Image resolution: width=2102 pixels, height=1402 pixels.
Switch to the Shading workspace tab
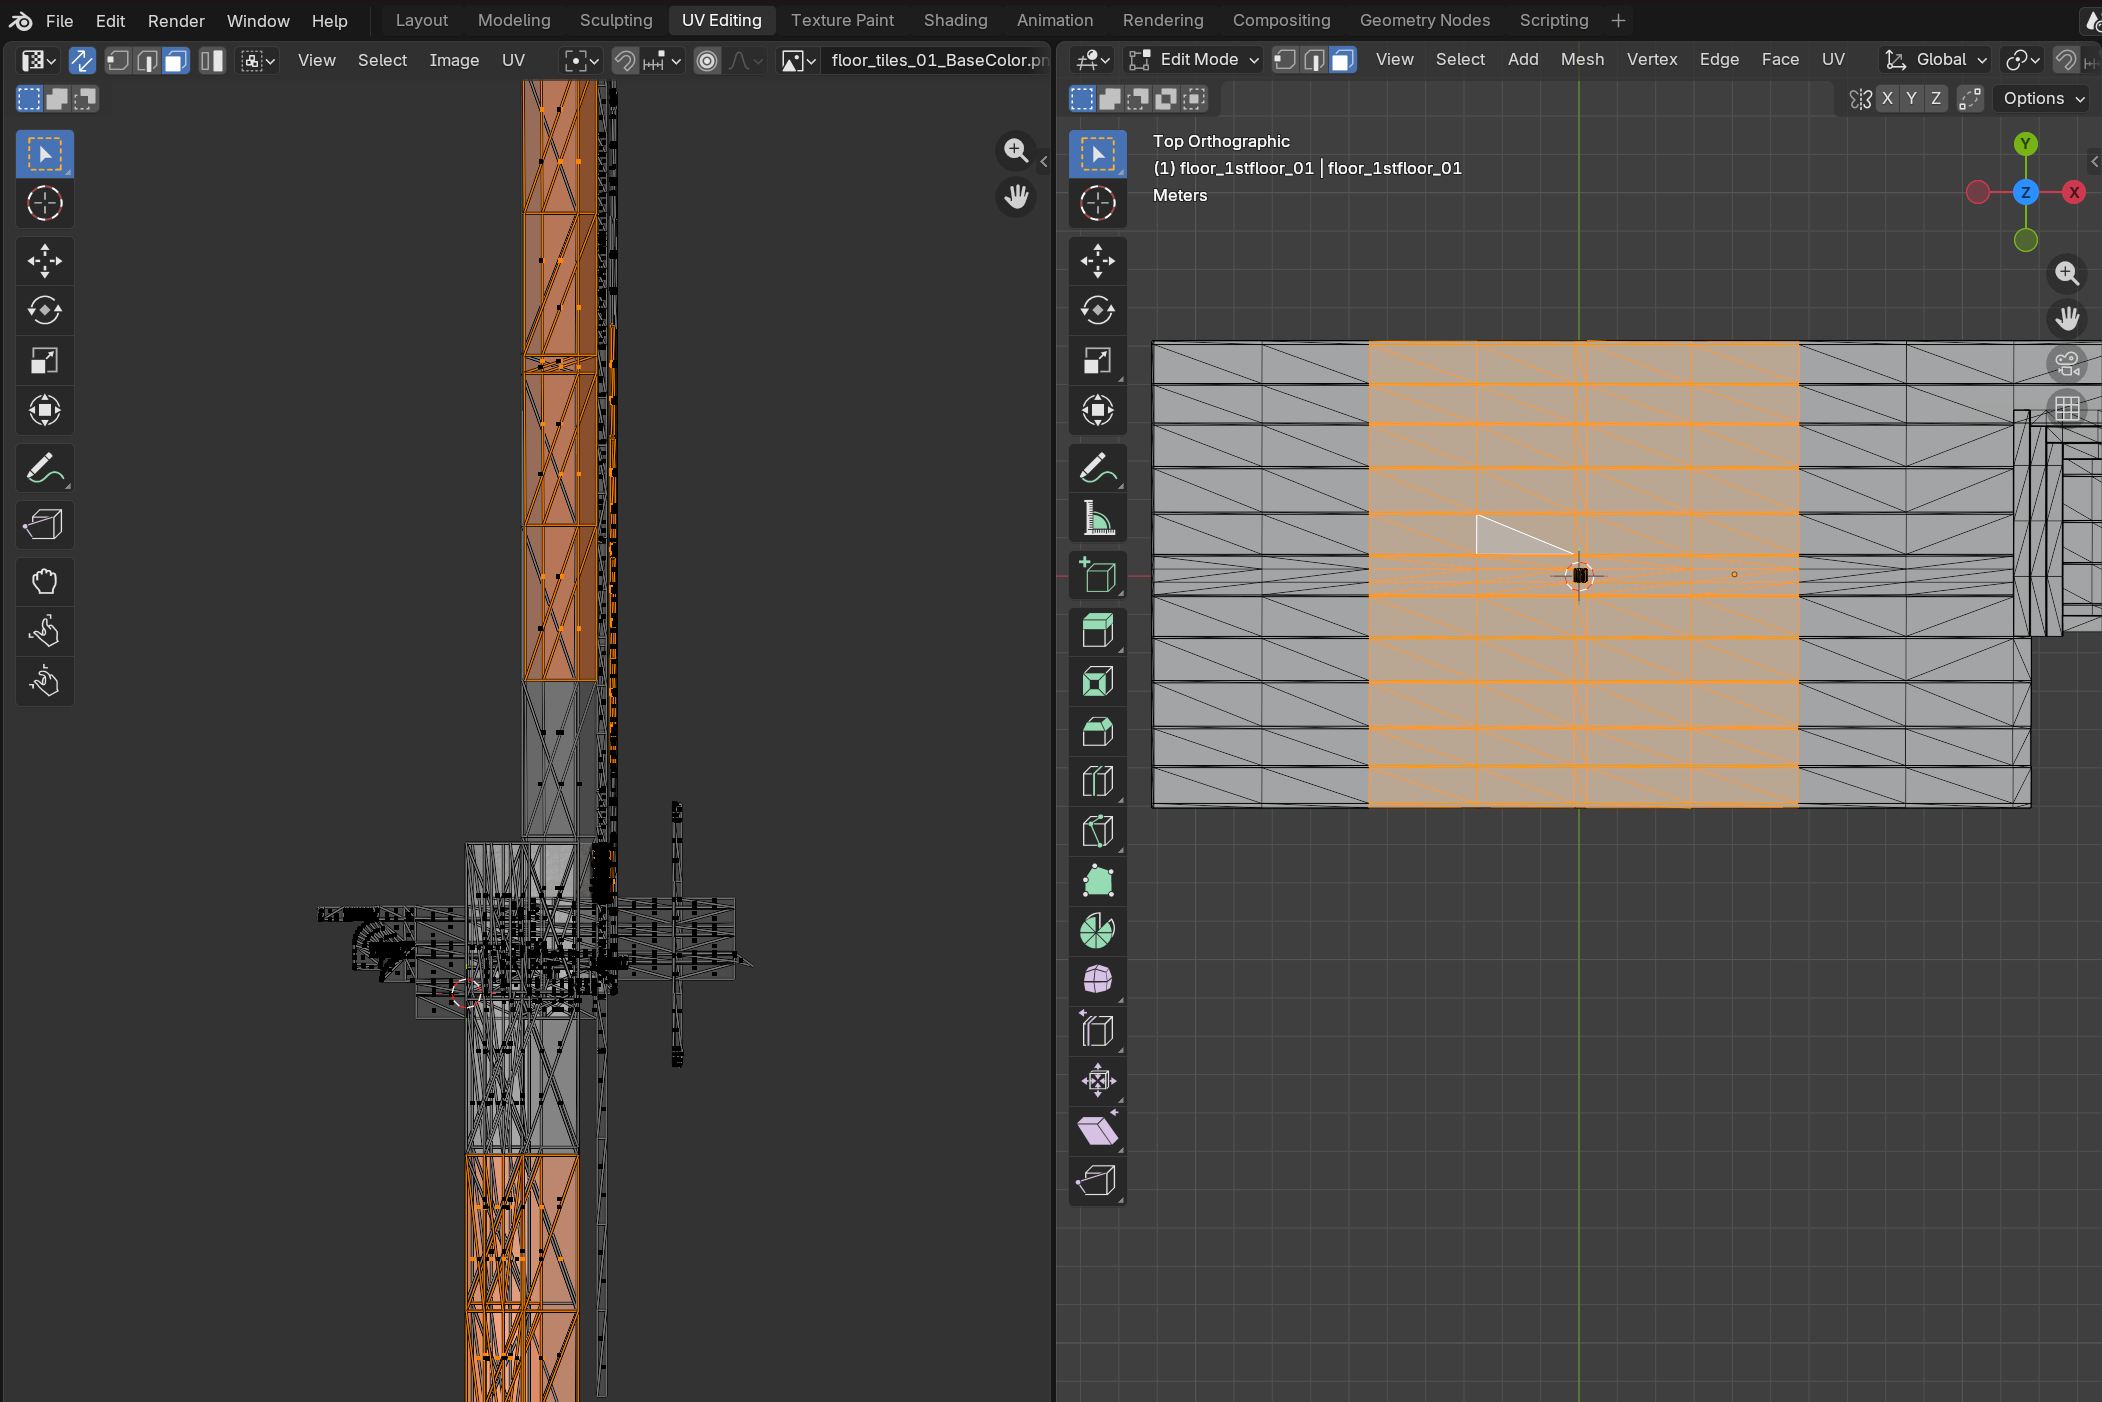click(955, 20)
